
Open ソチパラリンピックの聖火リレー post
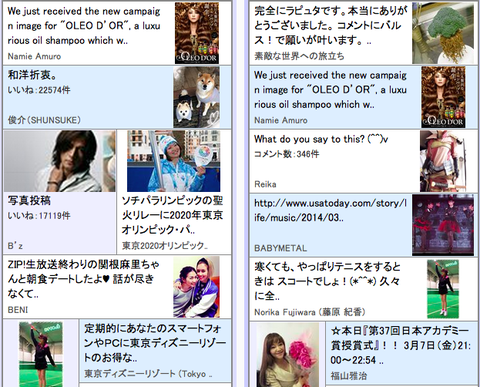pyautogui.click(x=172, y=215)
